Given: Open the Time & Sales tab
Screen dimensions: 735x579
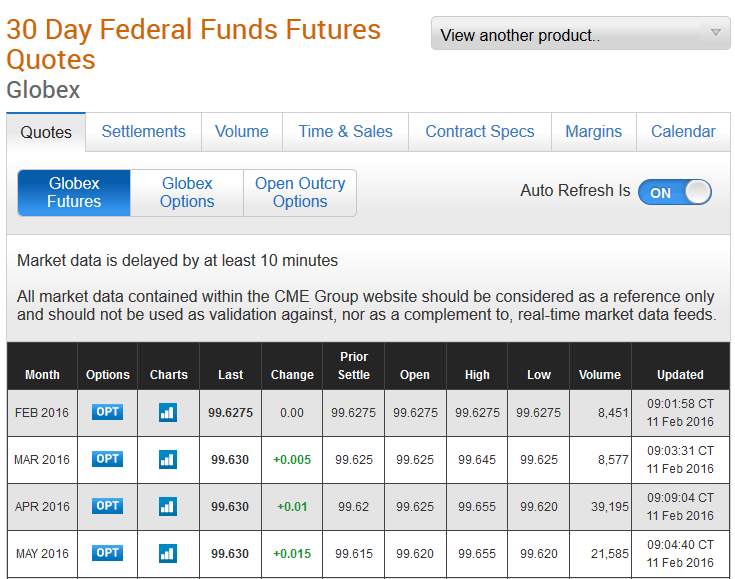Looking at the screenshot, I should coord(346,132).
